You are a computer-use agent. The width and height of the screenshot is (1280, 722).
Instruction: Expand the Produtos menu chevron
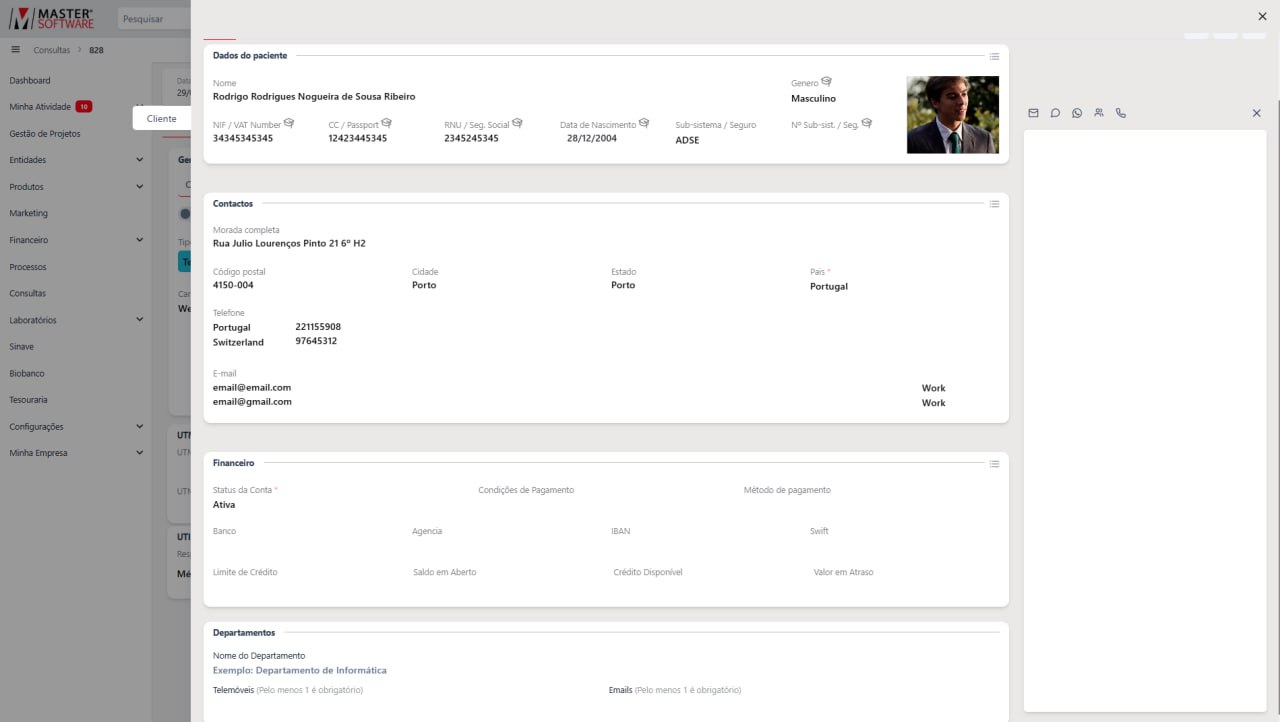[139, 187]
